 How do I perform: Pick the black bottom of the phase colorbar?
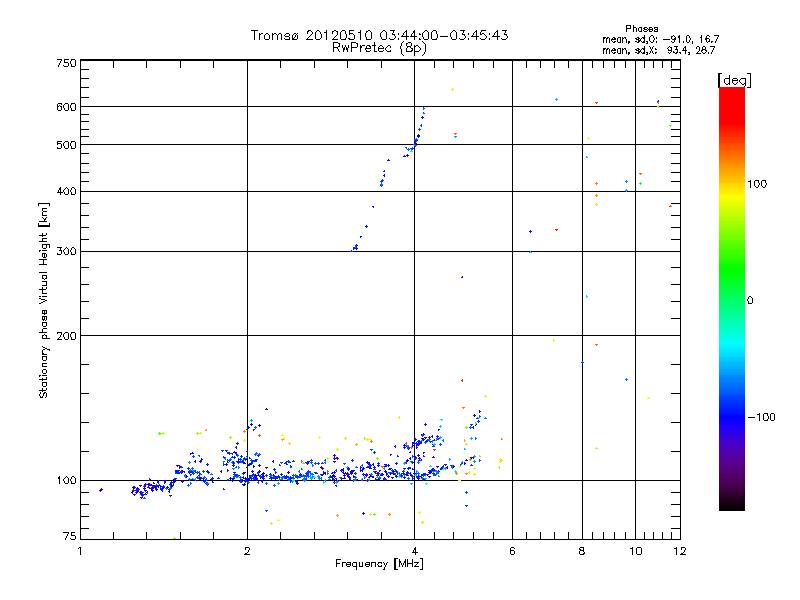click(x=732, y=505)
